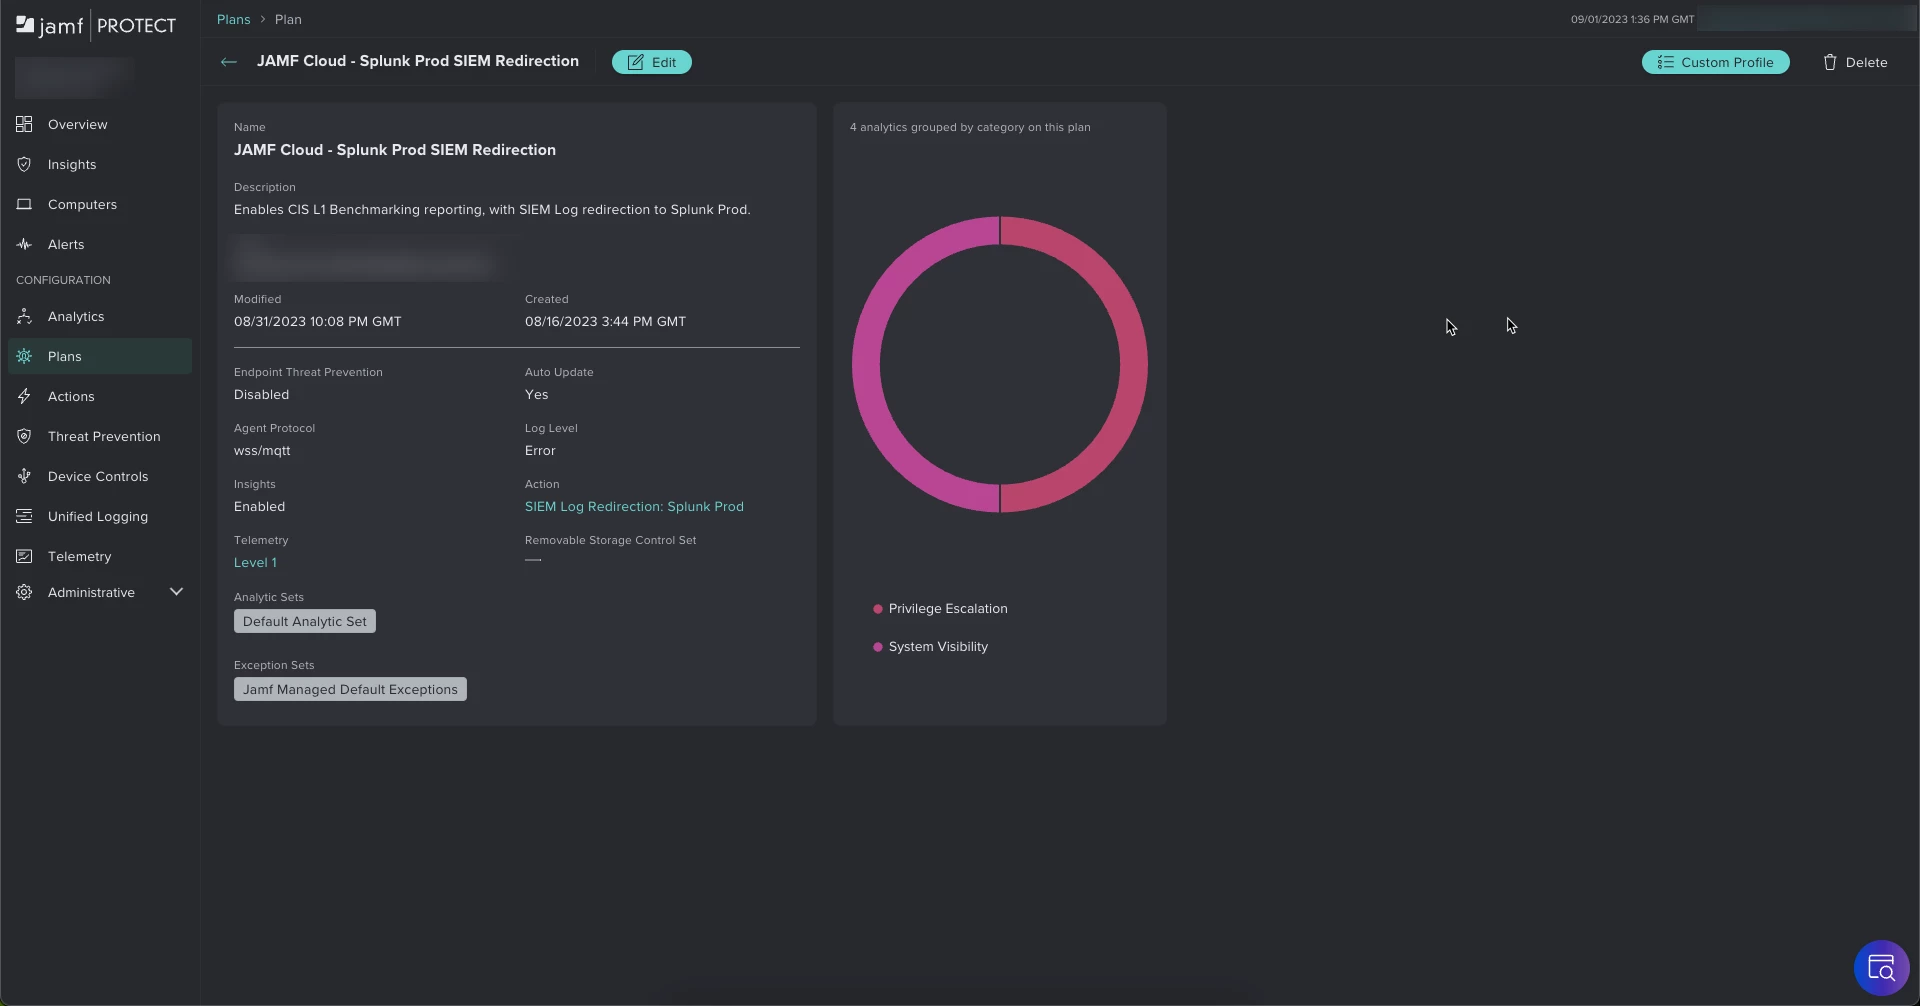
Task: Click the Privilege Escalation legend dot
Action: point(878,608)
